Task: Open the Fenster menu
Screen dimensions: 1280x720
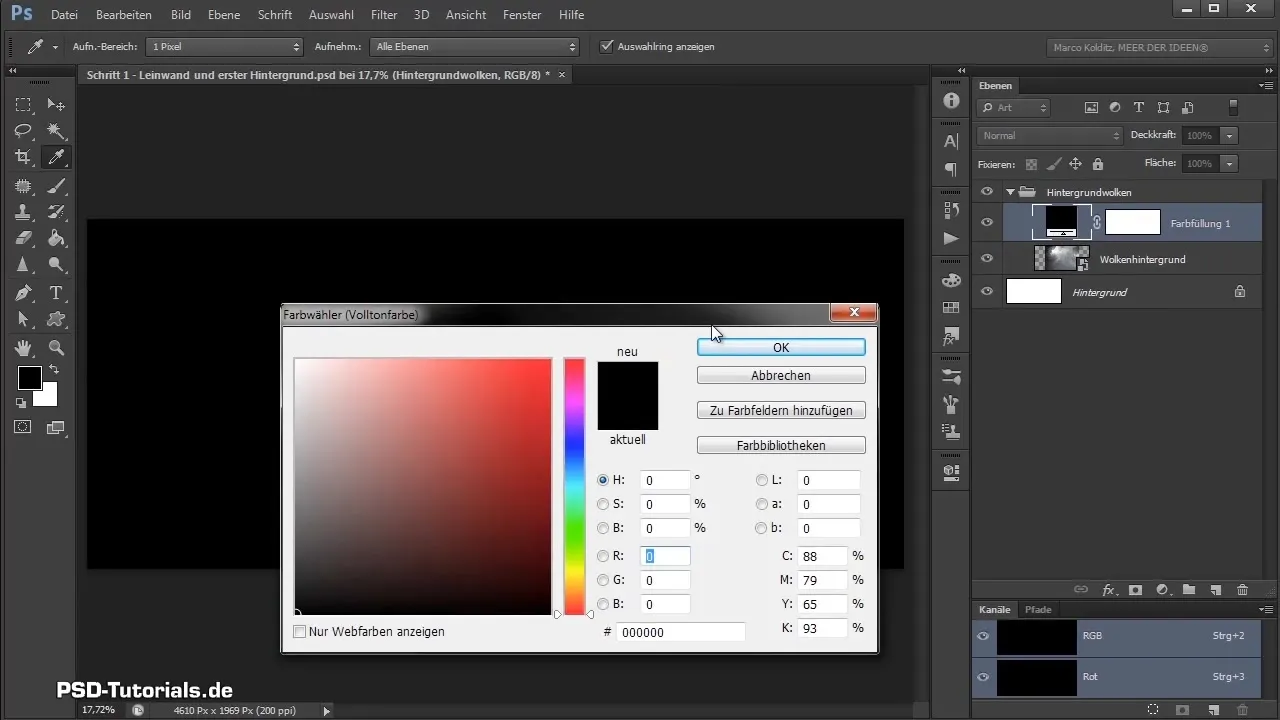Action: pos(523,15)
